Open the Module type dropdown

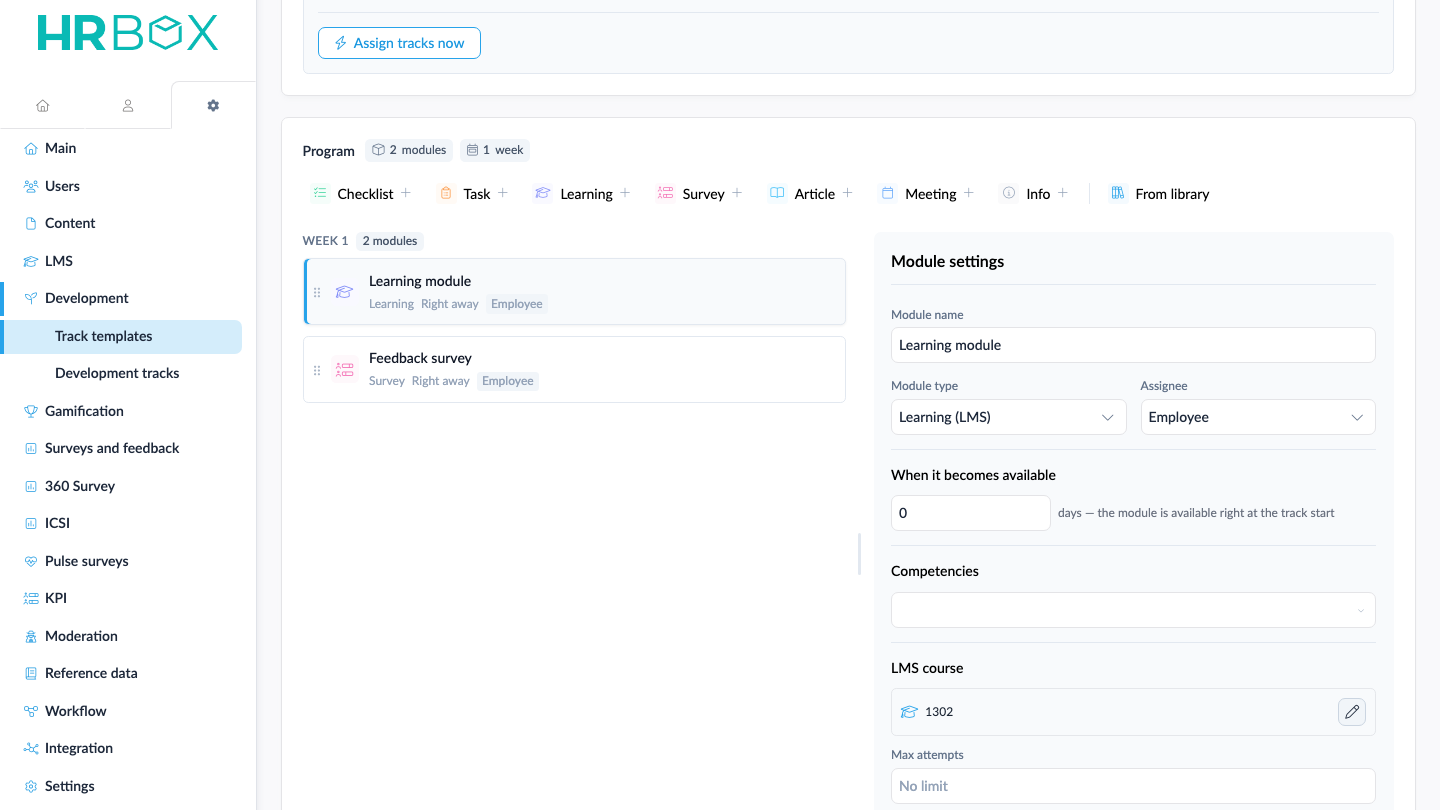point(1008,417)
